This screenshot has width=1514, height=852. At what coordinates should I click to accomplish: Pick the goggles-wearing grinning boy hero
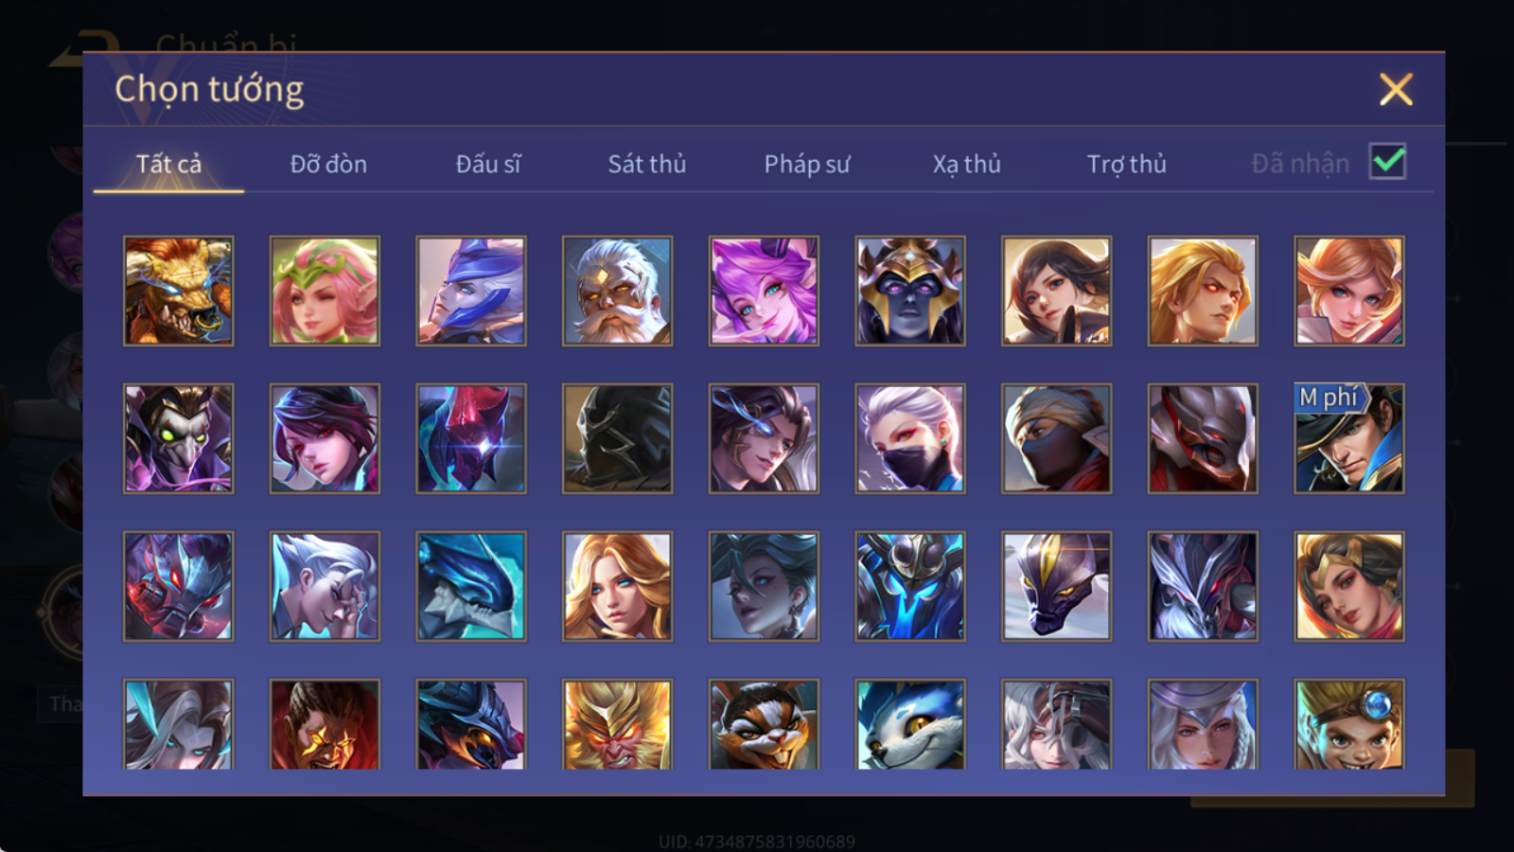click(x=1349, y=724)
